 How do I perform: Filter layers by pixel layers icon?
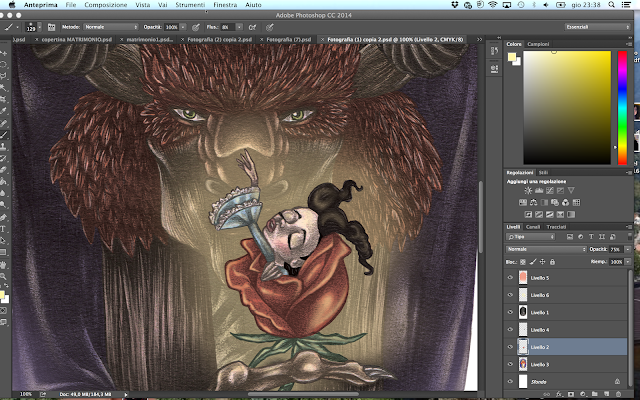[x=570, y=237]
